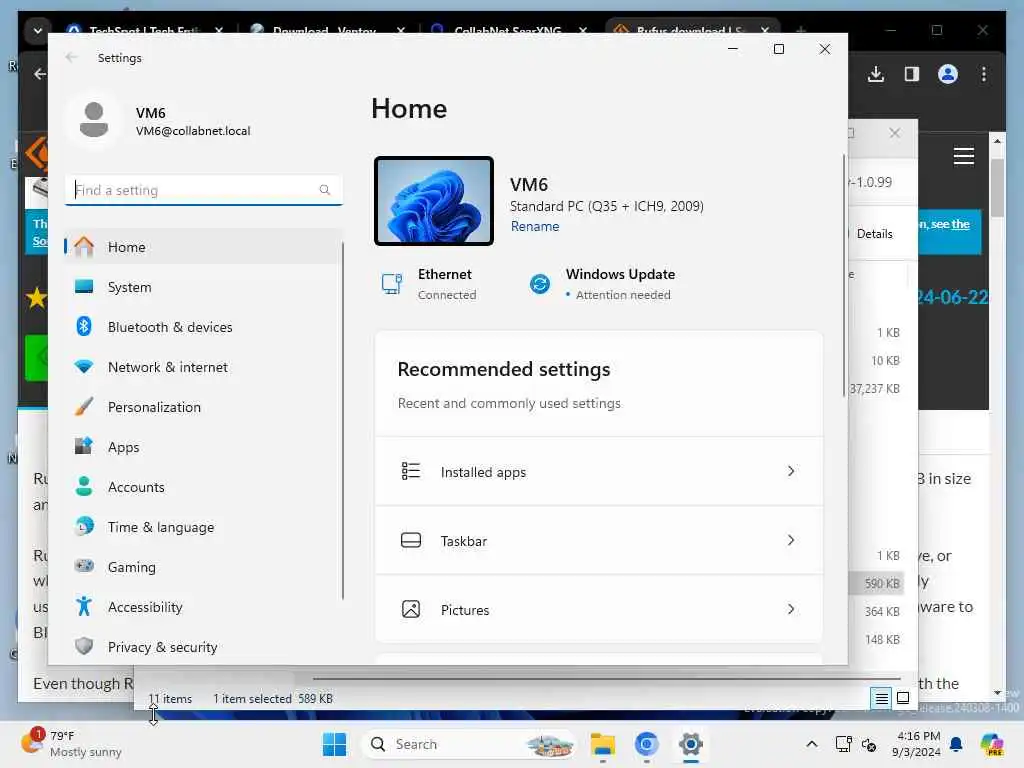Viewport: 1024px width, 768px height.
Task: Click Details button in File Explorer window
Action: (x=874, y=234)
